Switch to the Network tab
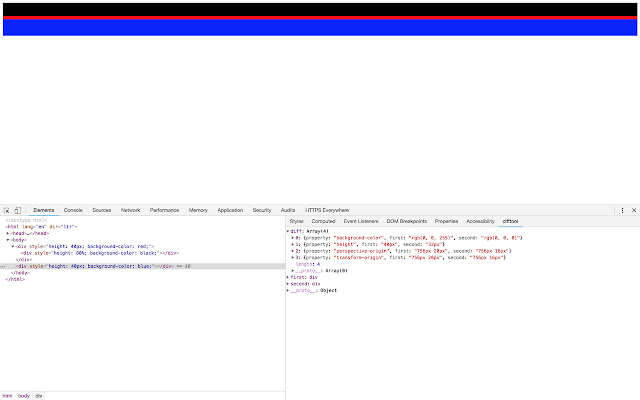 coord(130,210)
